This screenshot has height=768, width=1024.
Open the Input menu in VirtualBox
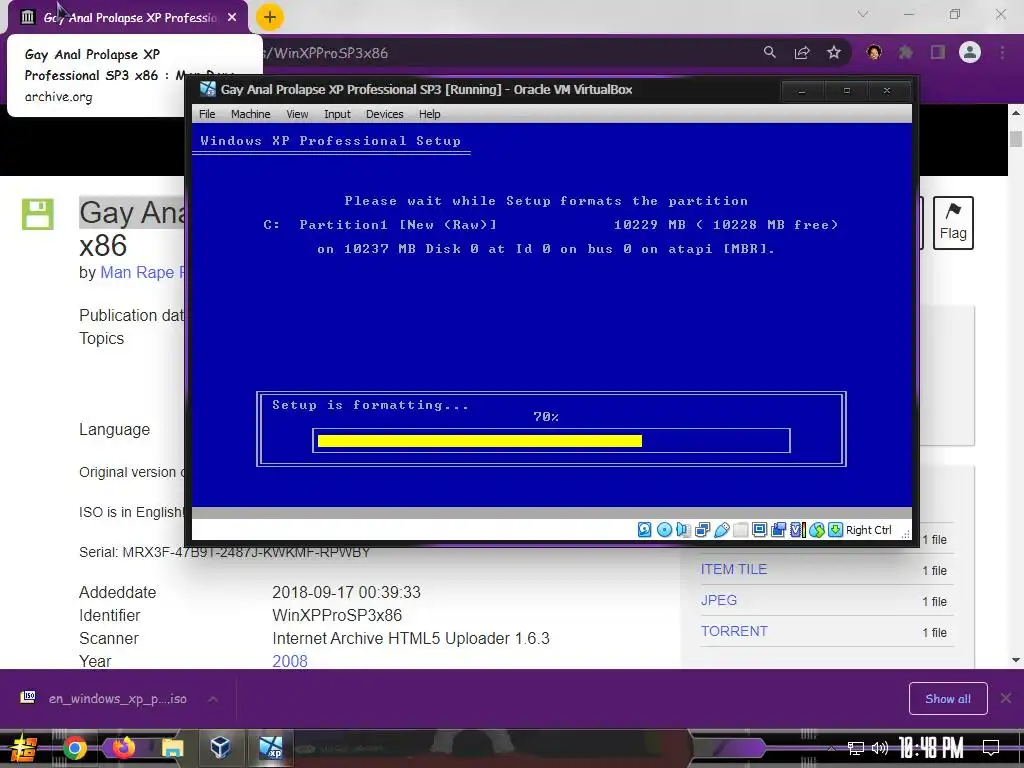pyautogui.click(x=337, y=114)
